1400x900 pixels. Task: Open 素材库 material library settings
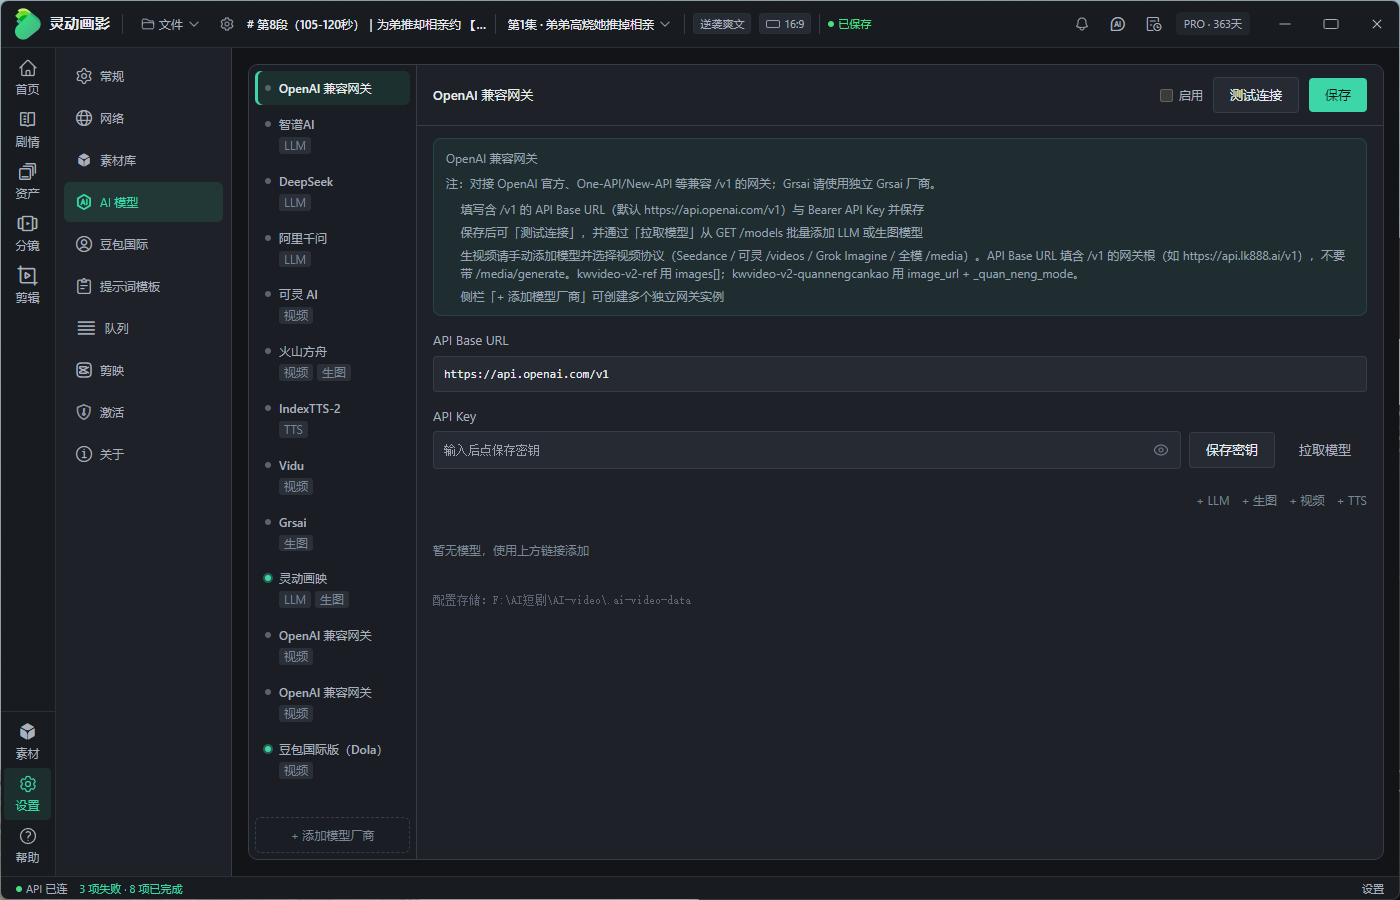[143, 160]
